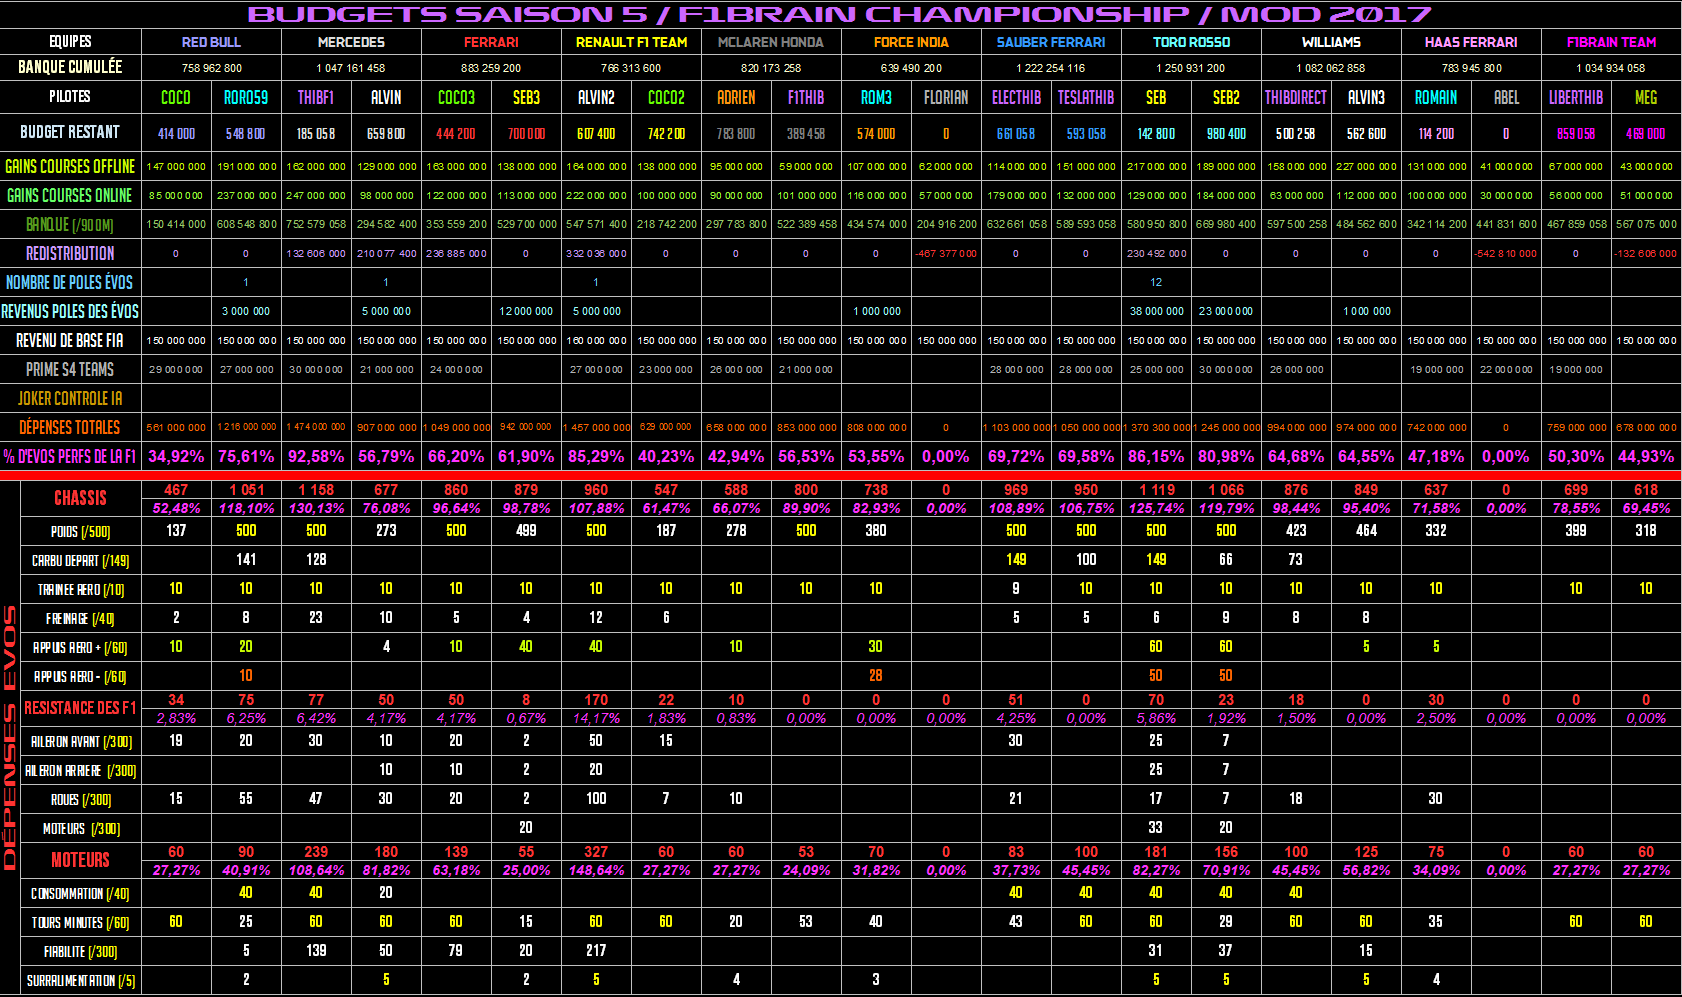The image size is (1682, 997).
Task: Click the MCLAREN HONDA team header
Action: click(x=771, y=42)
